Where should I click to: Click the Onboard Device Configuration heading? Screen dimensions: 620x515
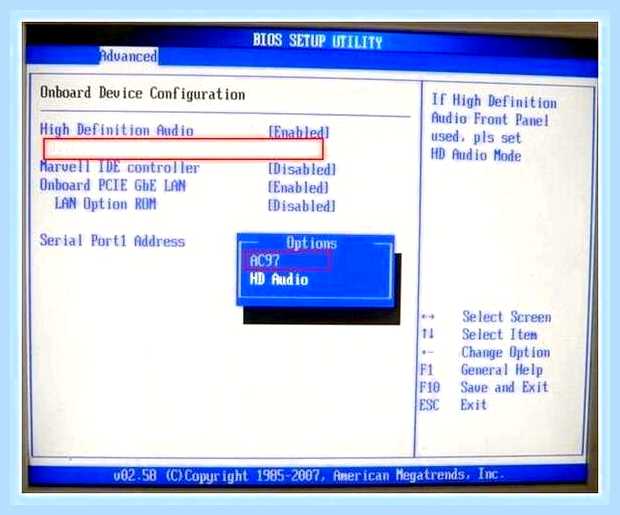tap(143, 94)
